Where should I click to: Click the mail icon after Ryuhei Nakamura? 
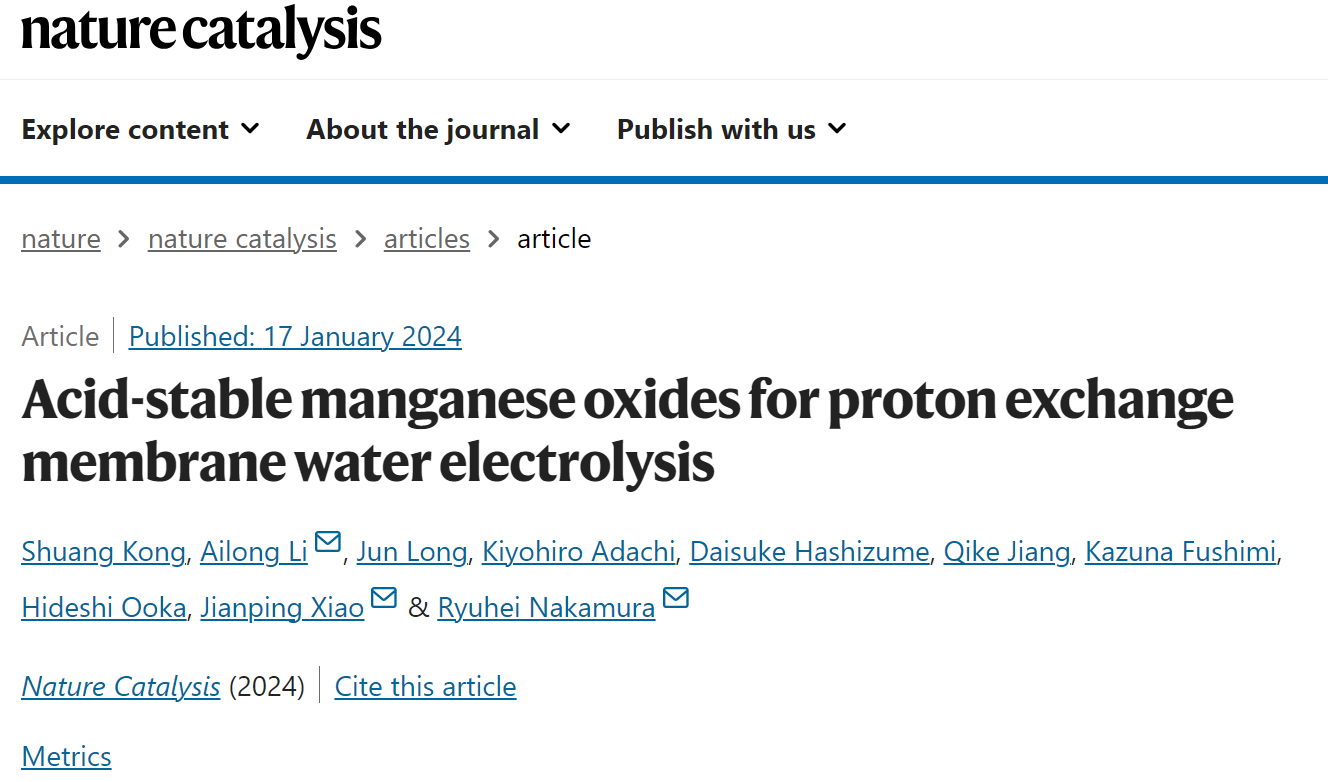pos(676,598)
